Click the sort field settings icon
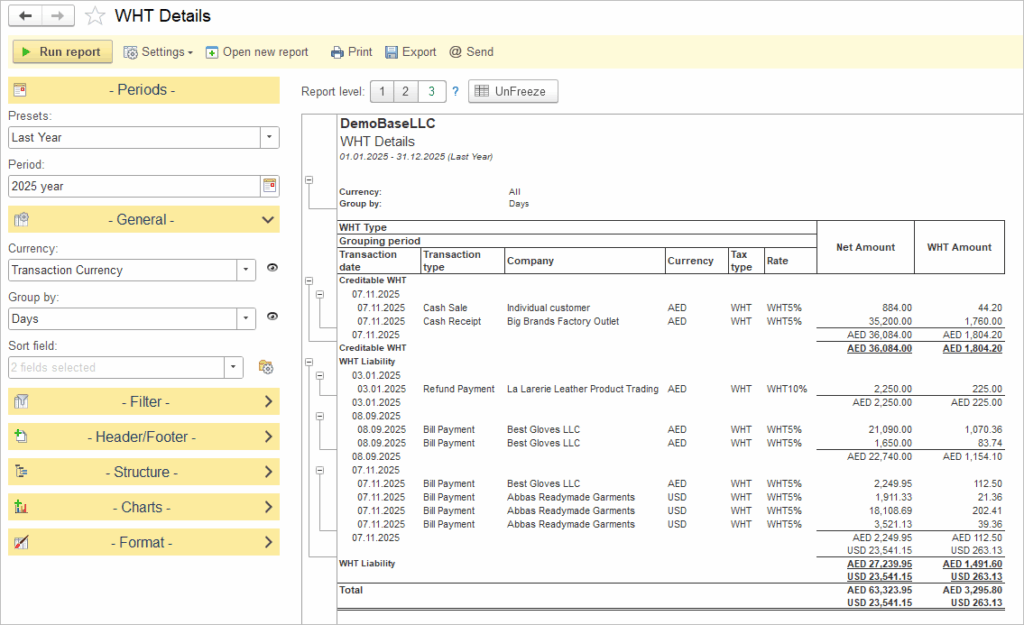The image size is (1024, 625). (265, 368)
